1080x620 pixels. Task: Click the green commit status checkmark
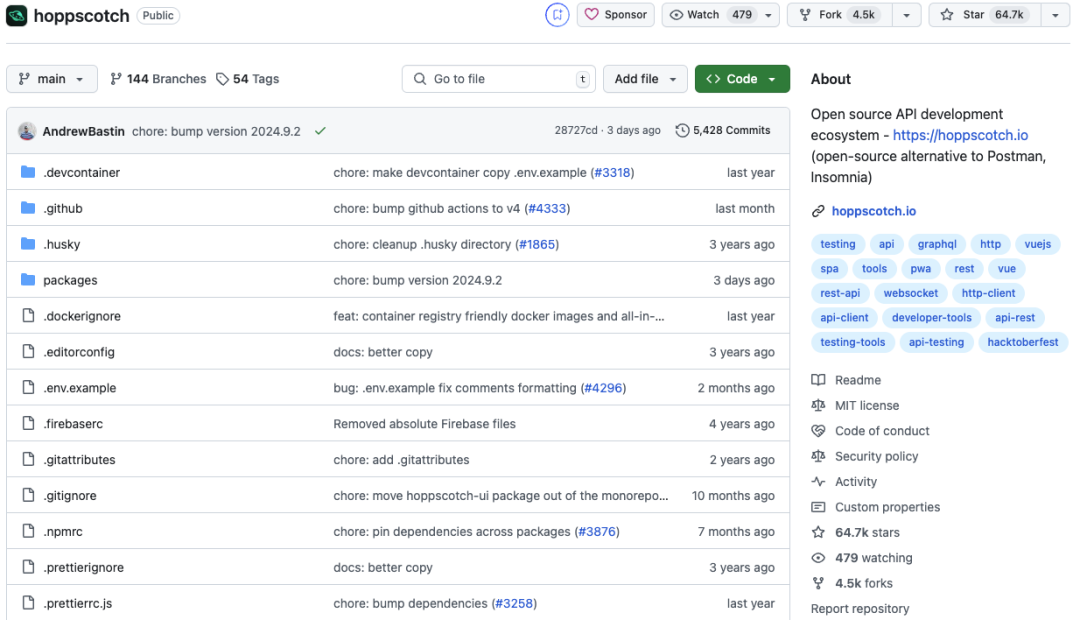pos(320,131)
